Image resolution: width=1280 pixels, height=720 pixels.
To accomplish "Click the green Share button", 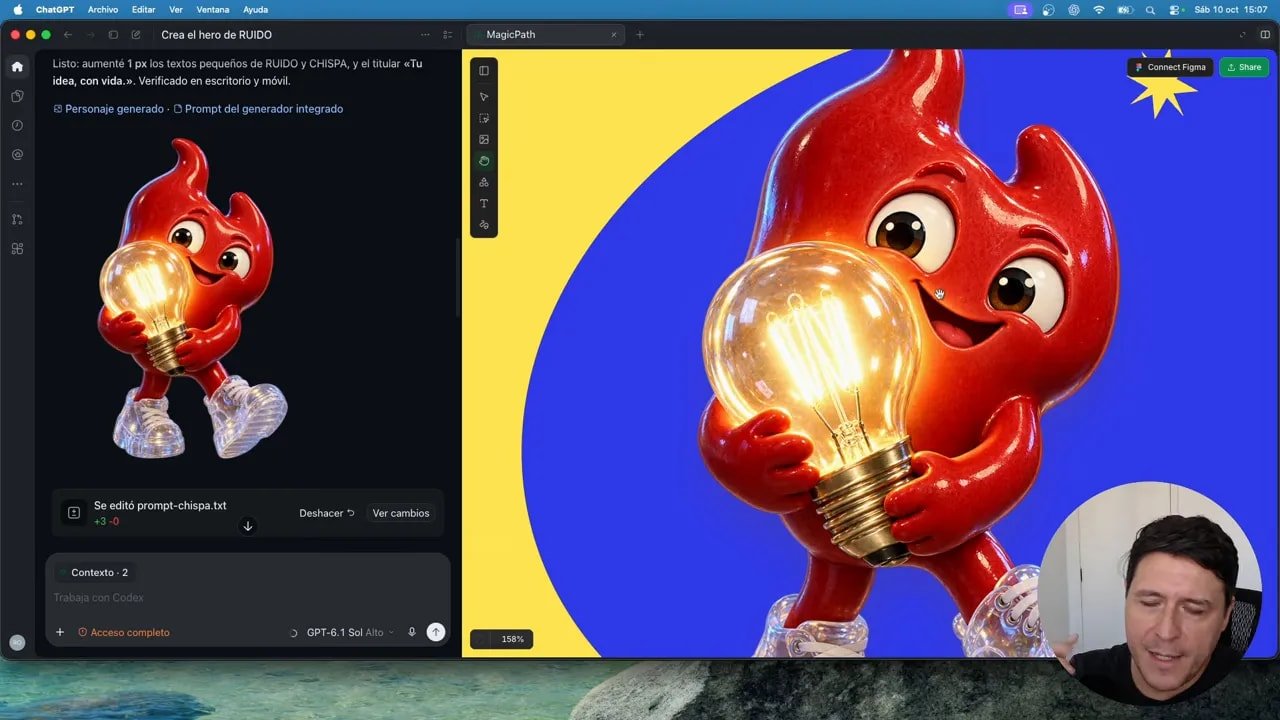I will click(1244, 67).
